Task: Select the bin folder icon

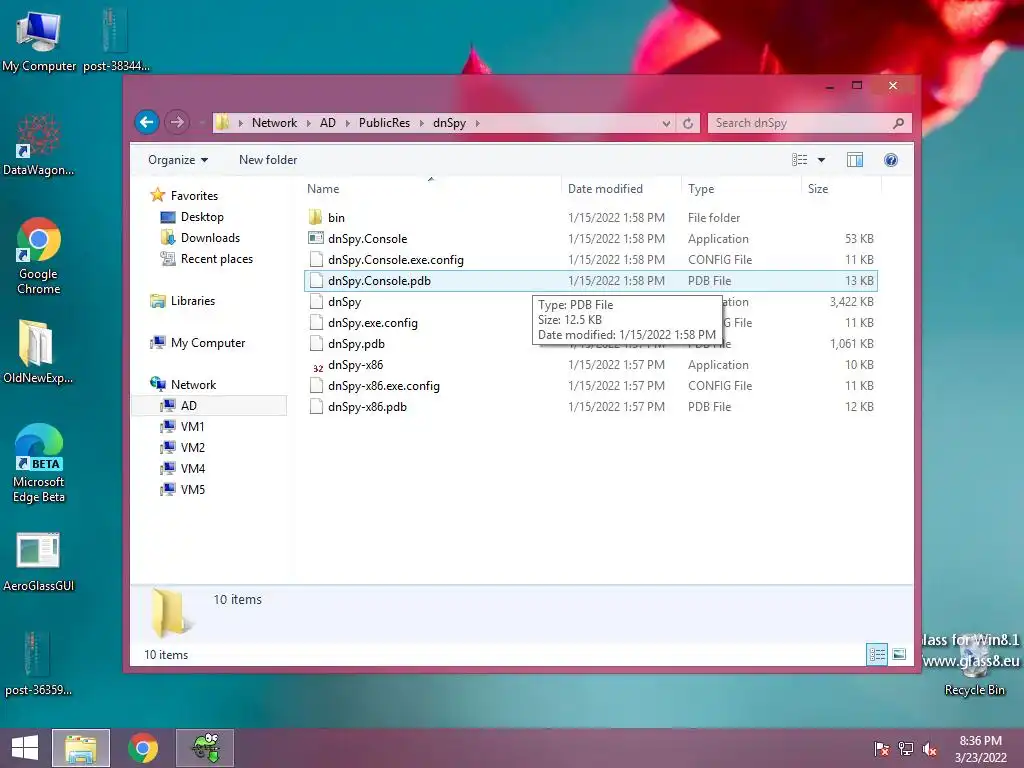Action: tap(316, 217)
